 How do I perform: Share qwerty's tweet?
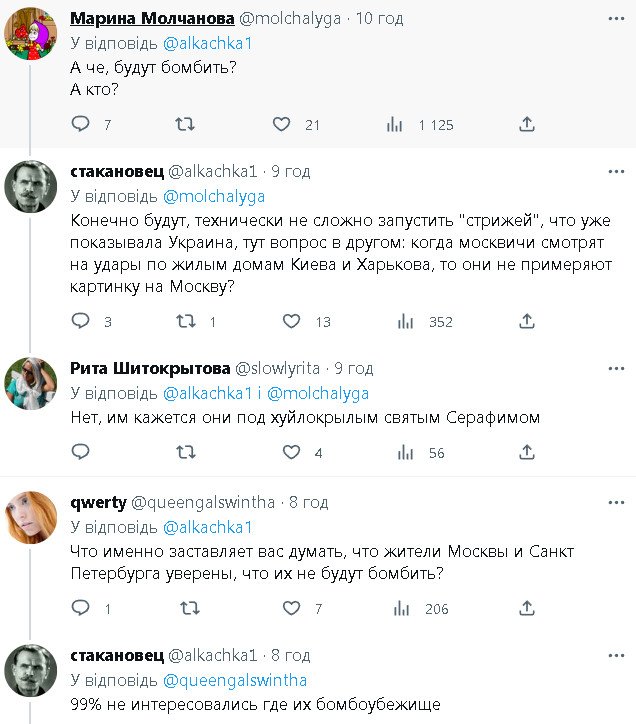(x=527, y=608)
